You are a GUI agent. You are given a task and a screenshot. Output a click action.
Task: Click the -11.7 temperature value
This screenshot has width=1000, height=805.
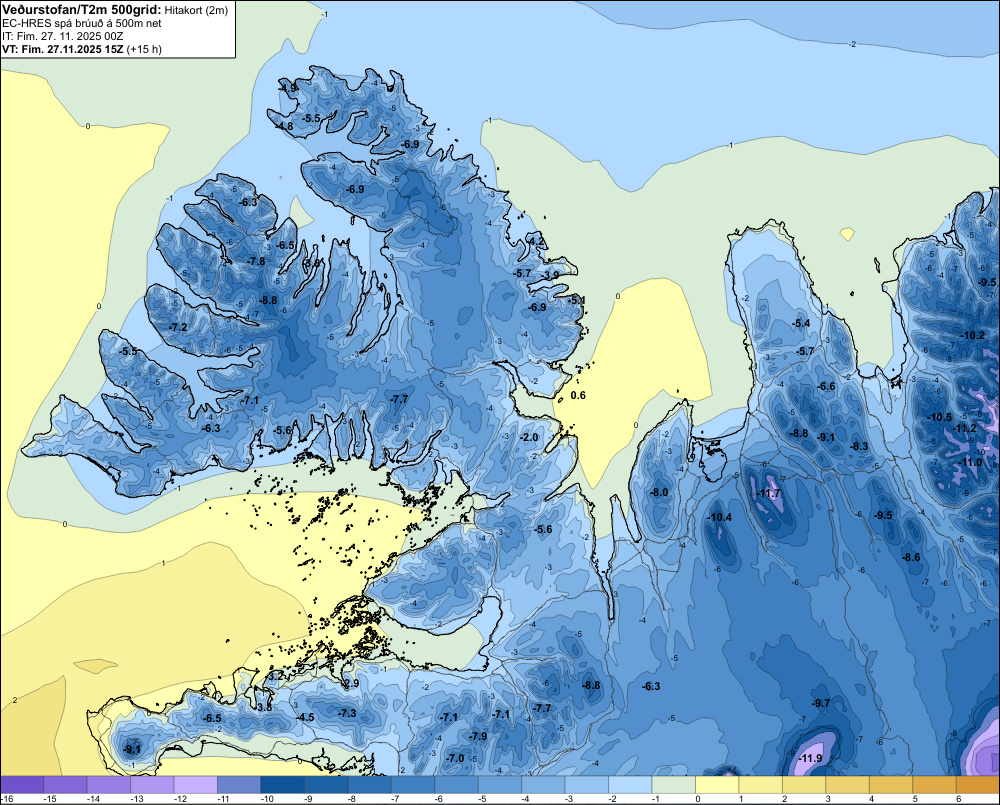[x=769, y=494]
